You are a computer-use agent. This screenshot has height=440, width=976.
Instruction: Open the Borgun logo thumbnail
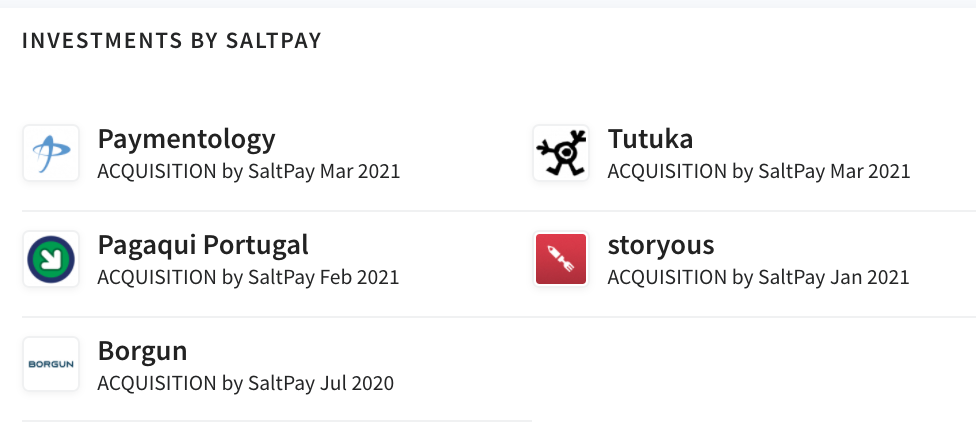pos(51,364)
